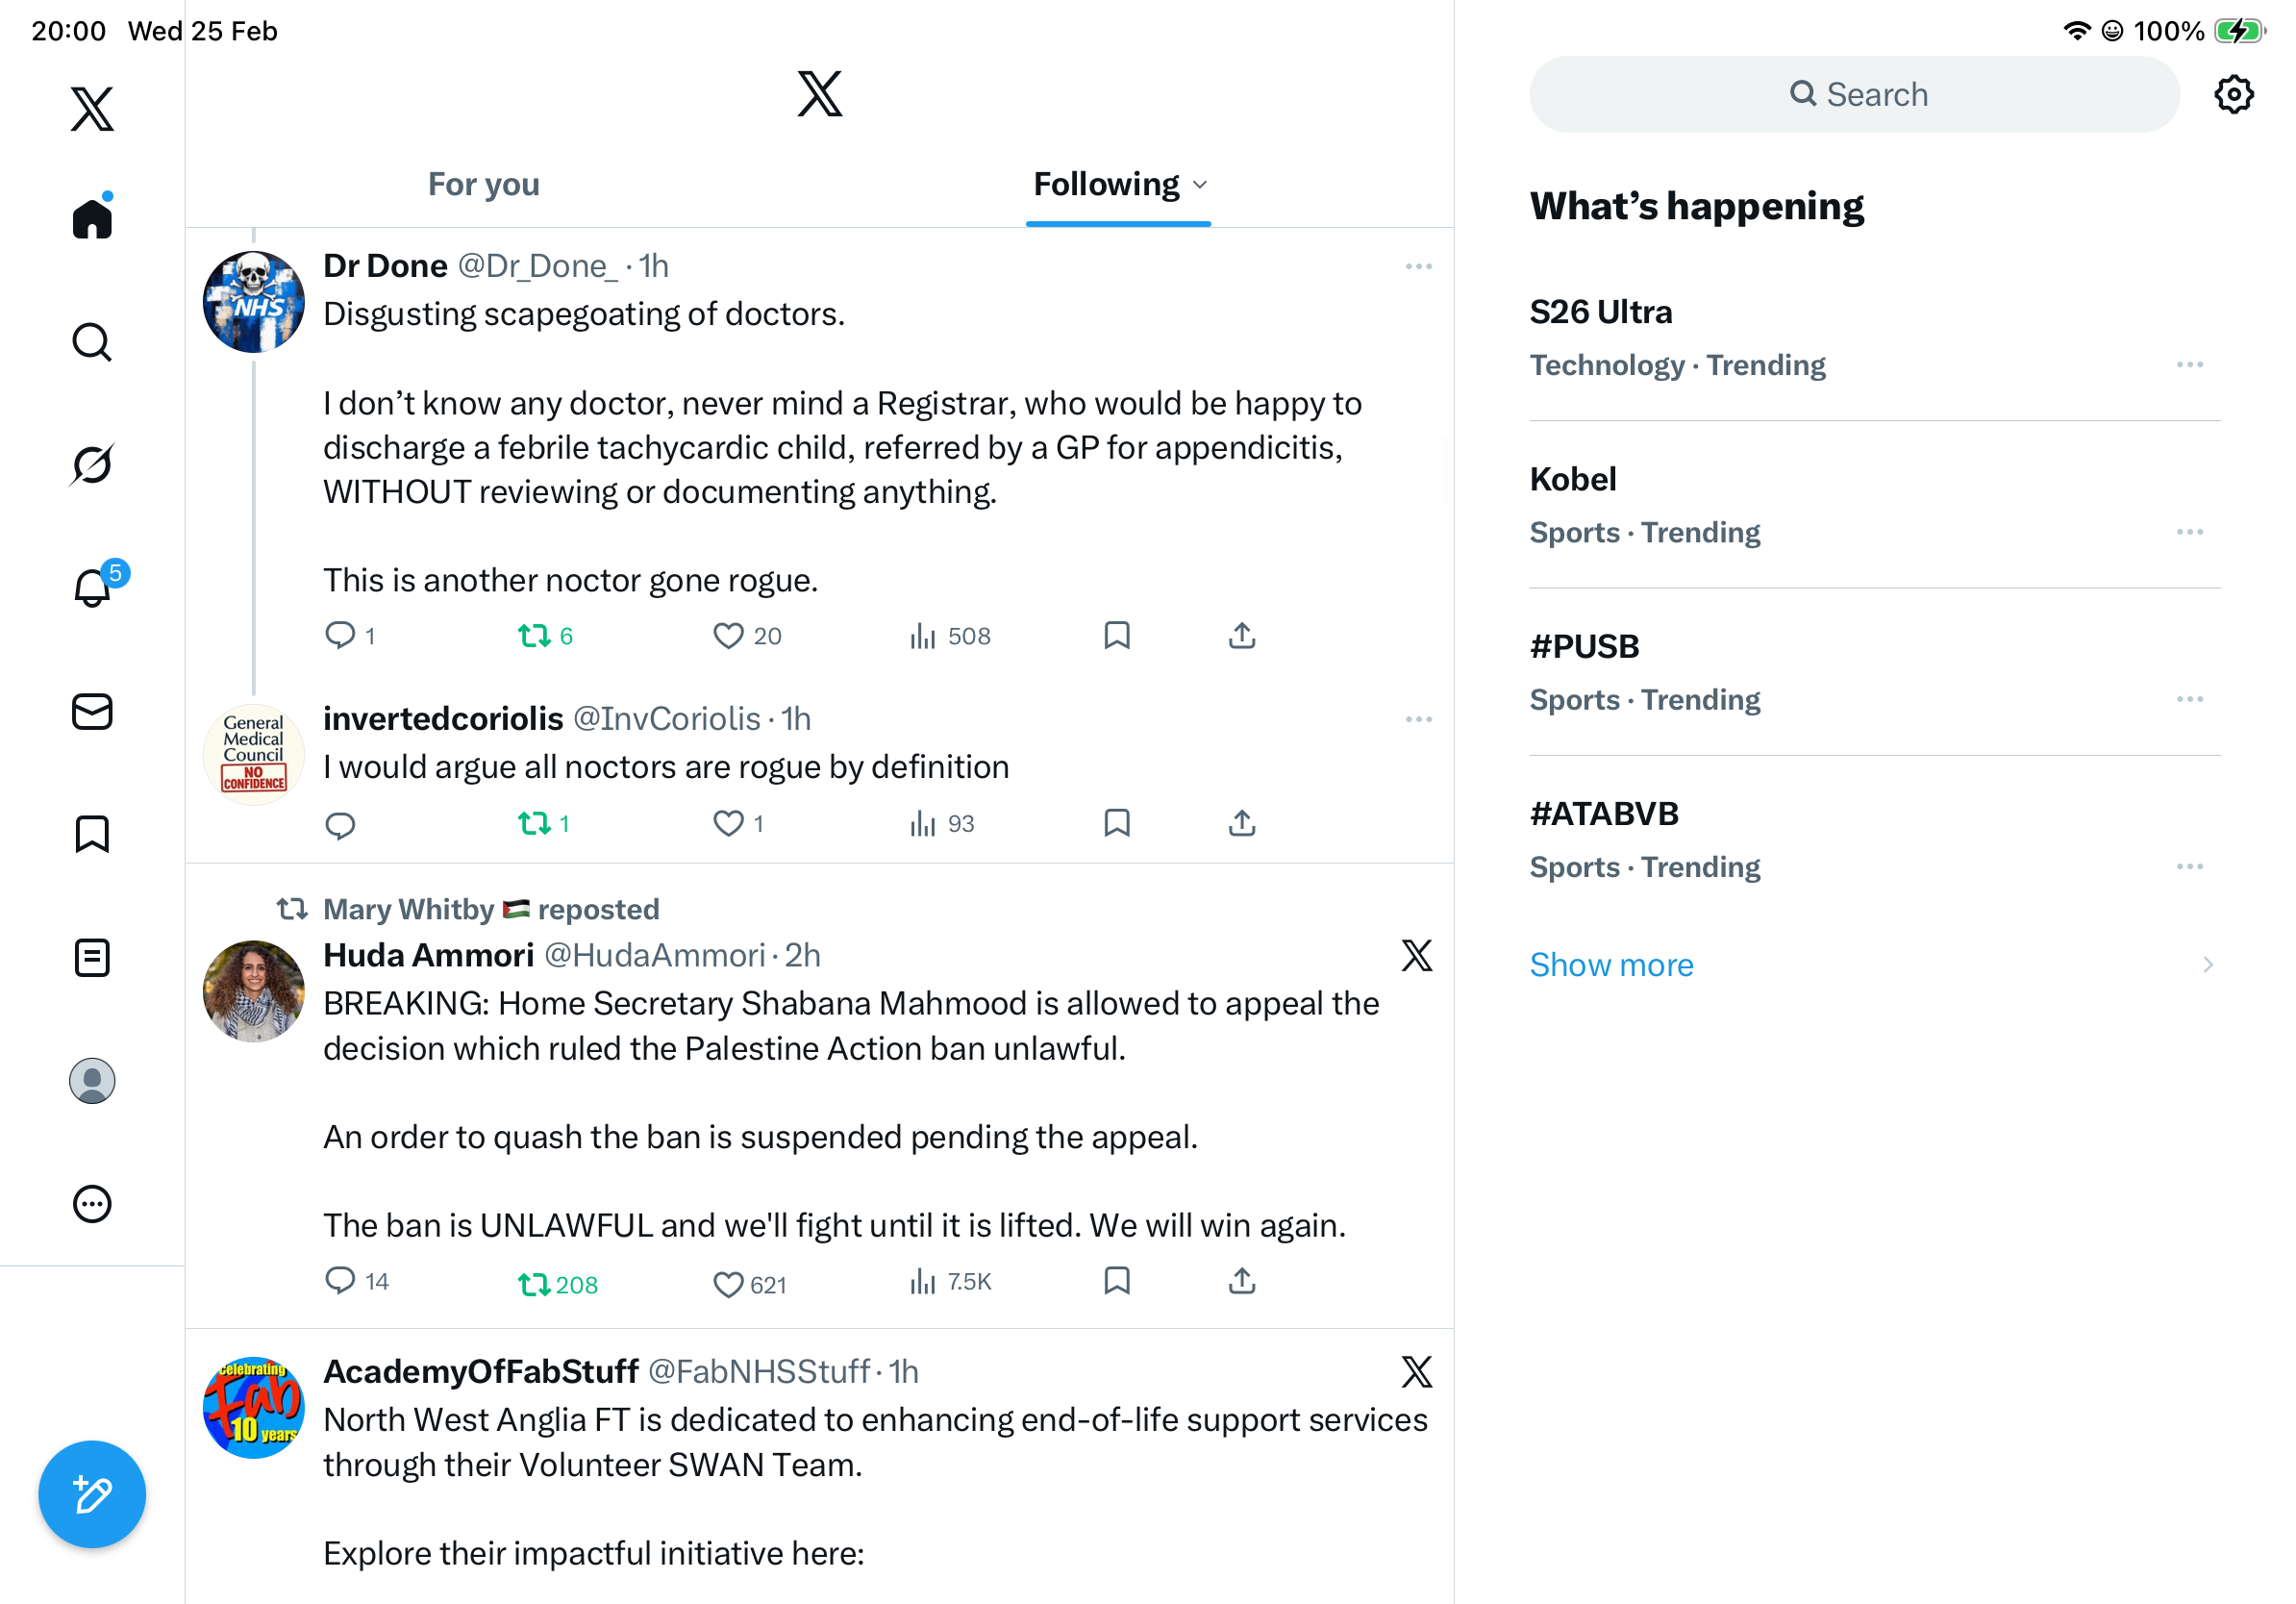Viewport: 2296px width, 1604px height.
Task: Open Messages envelope in sidebar
Action: coord(92,711)
